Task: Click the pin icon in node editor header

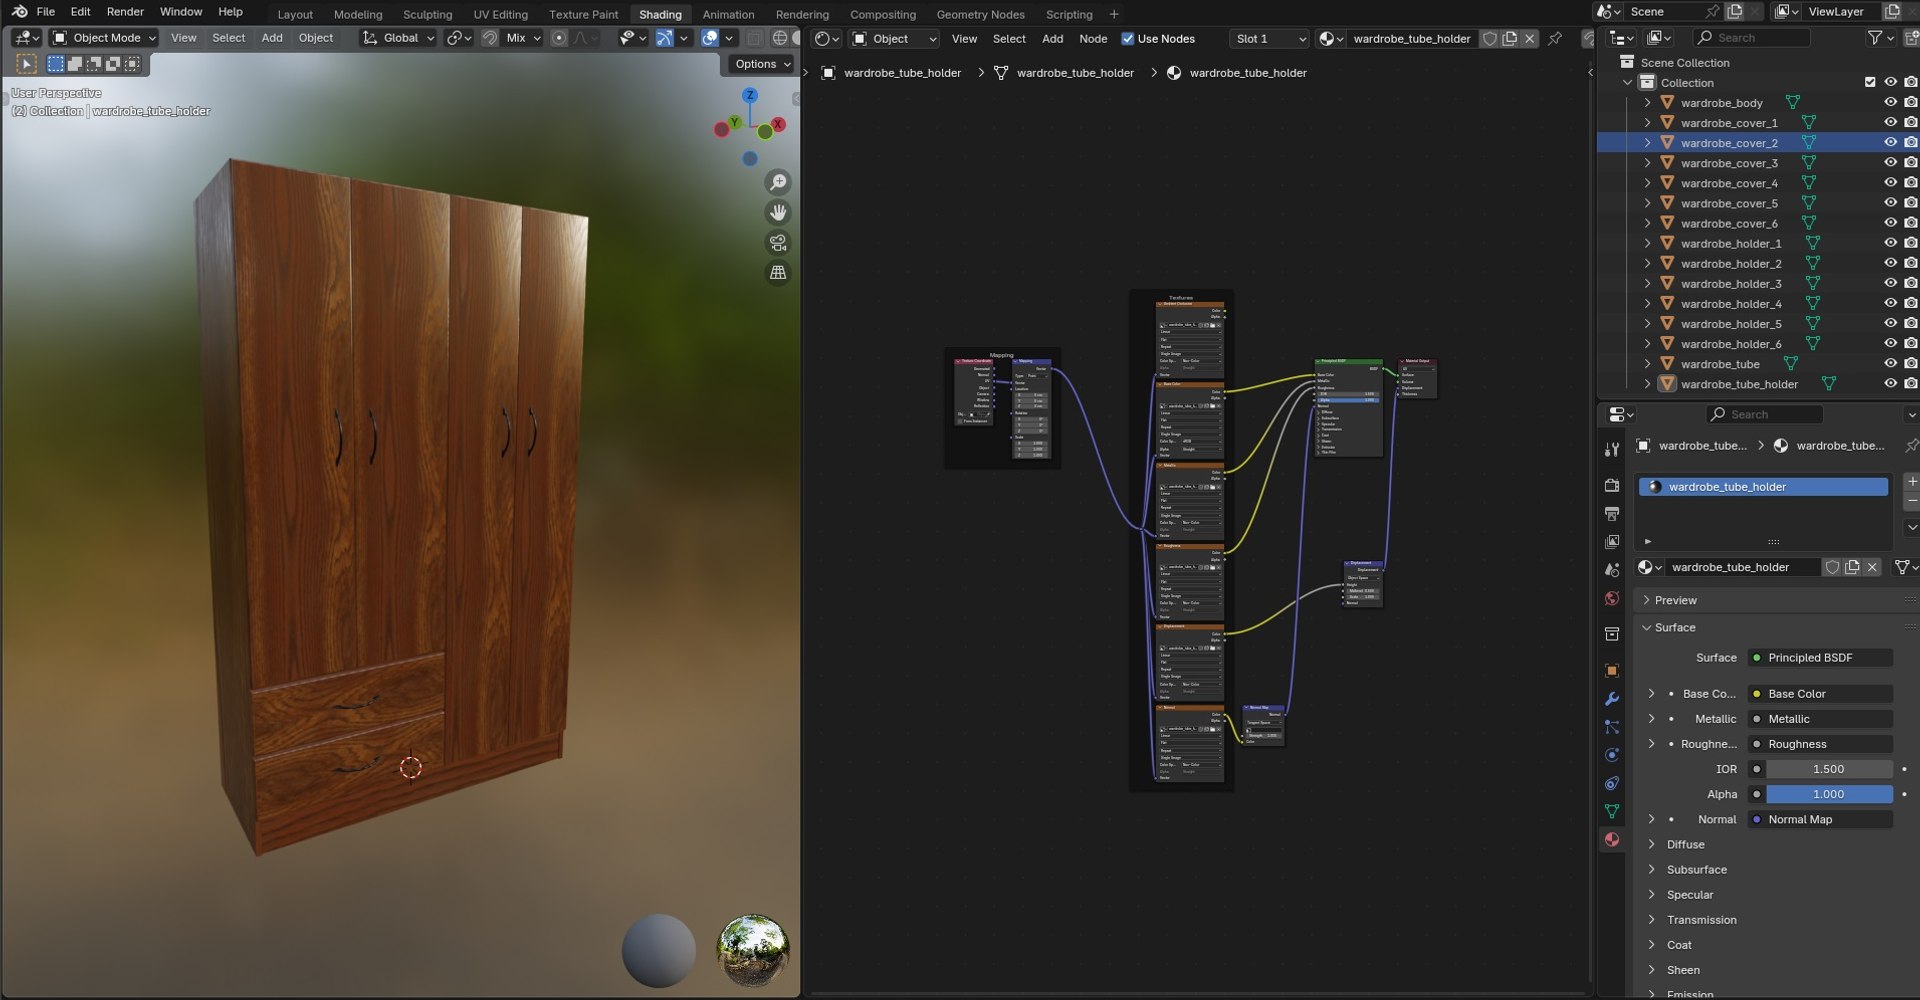Action: [x=1555, y=39]
